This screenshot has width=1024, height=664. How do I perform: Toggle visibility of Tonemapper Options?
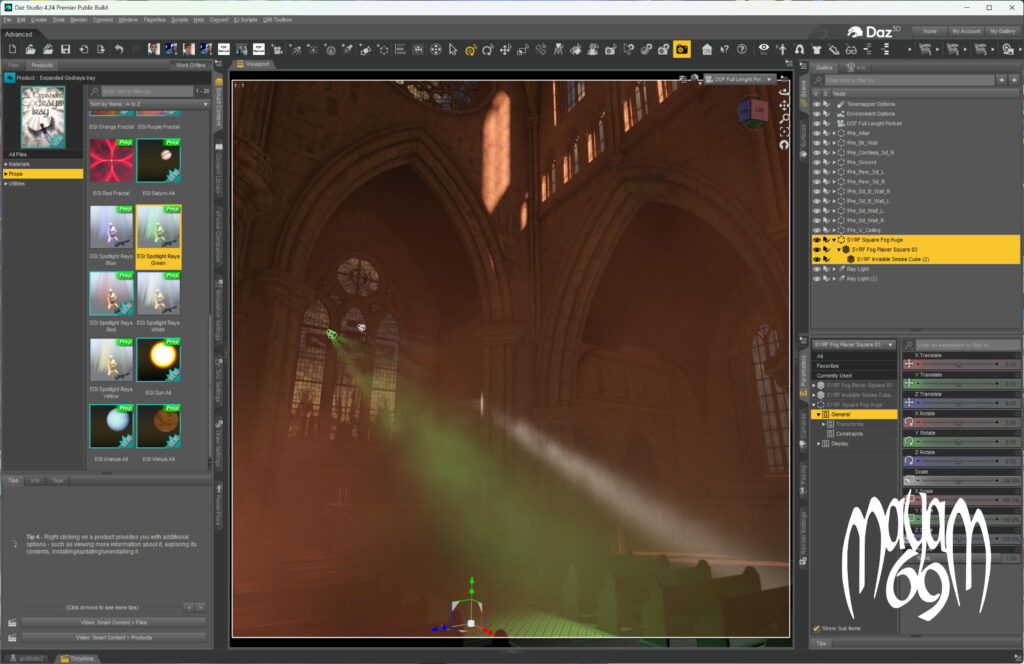pyautogui.click(x=816, y=104)
